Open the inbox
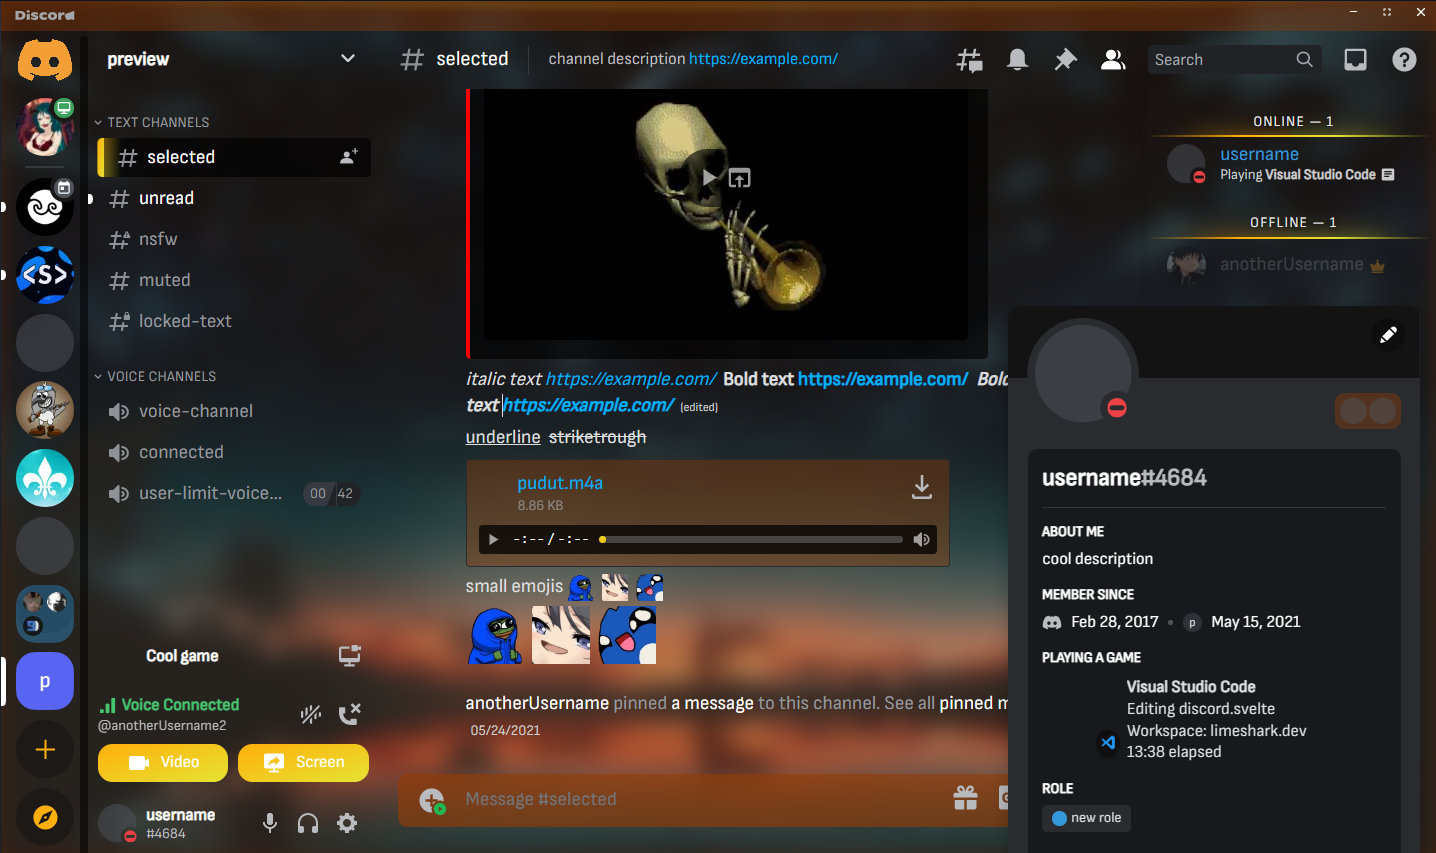 (x=1355, y=59)
